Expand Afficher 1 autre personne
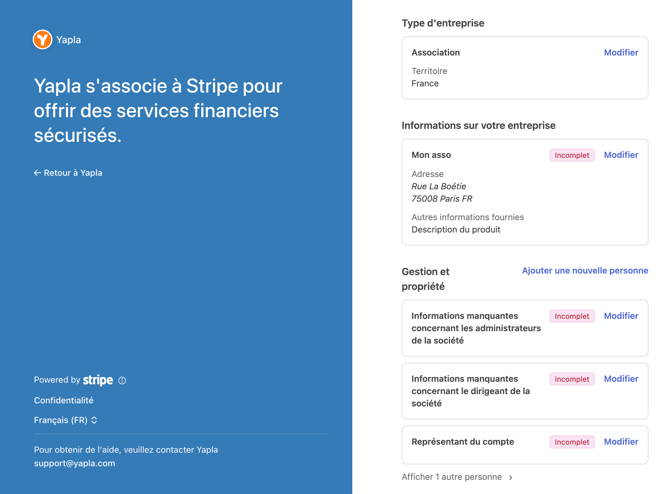670x494 pixels. click(x=457, y=477)
